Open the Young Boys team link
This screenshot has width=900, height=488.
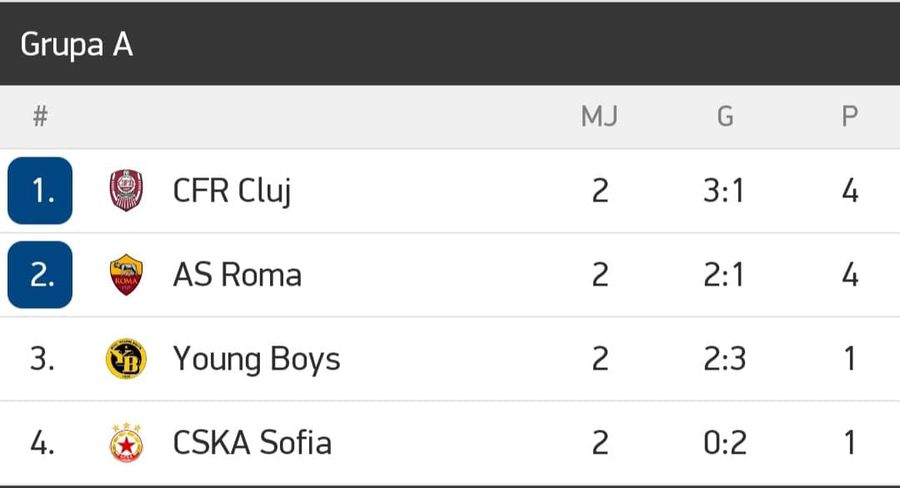coord(257,360)
